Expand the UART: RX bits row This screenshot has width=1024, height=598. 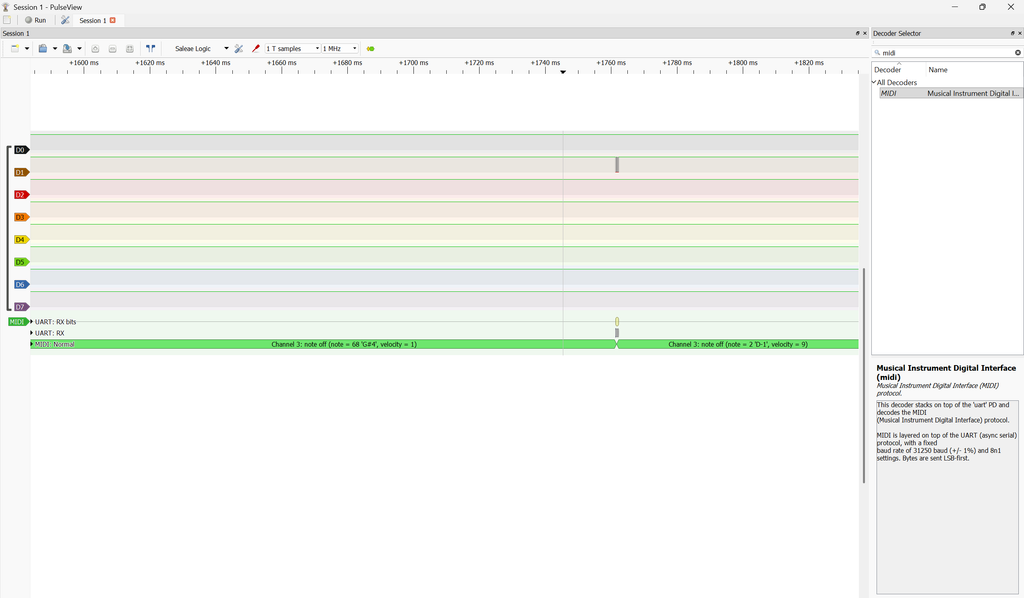[x=31, y=322]
